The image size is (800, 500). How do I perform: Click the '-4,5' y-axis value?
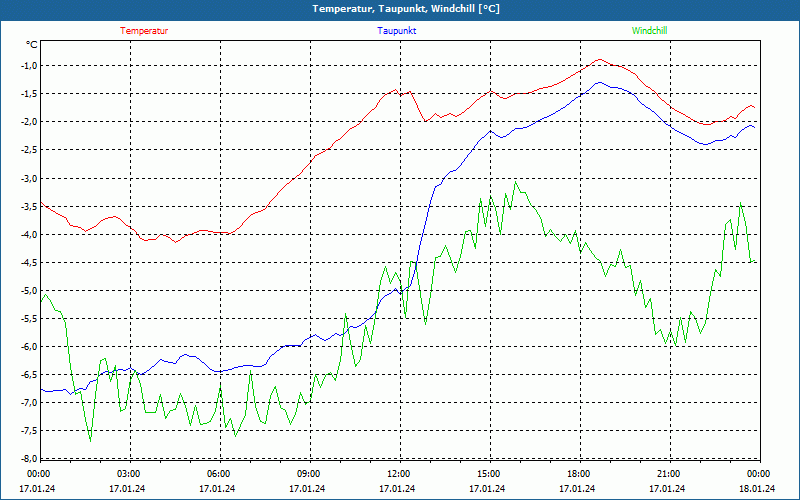pyautogui.click(x=29, y=262)
